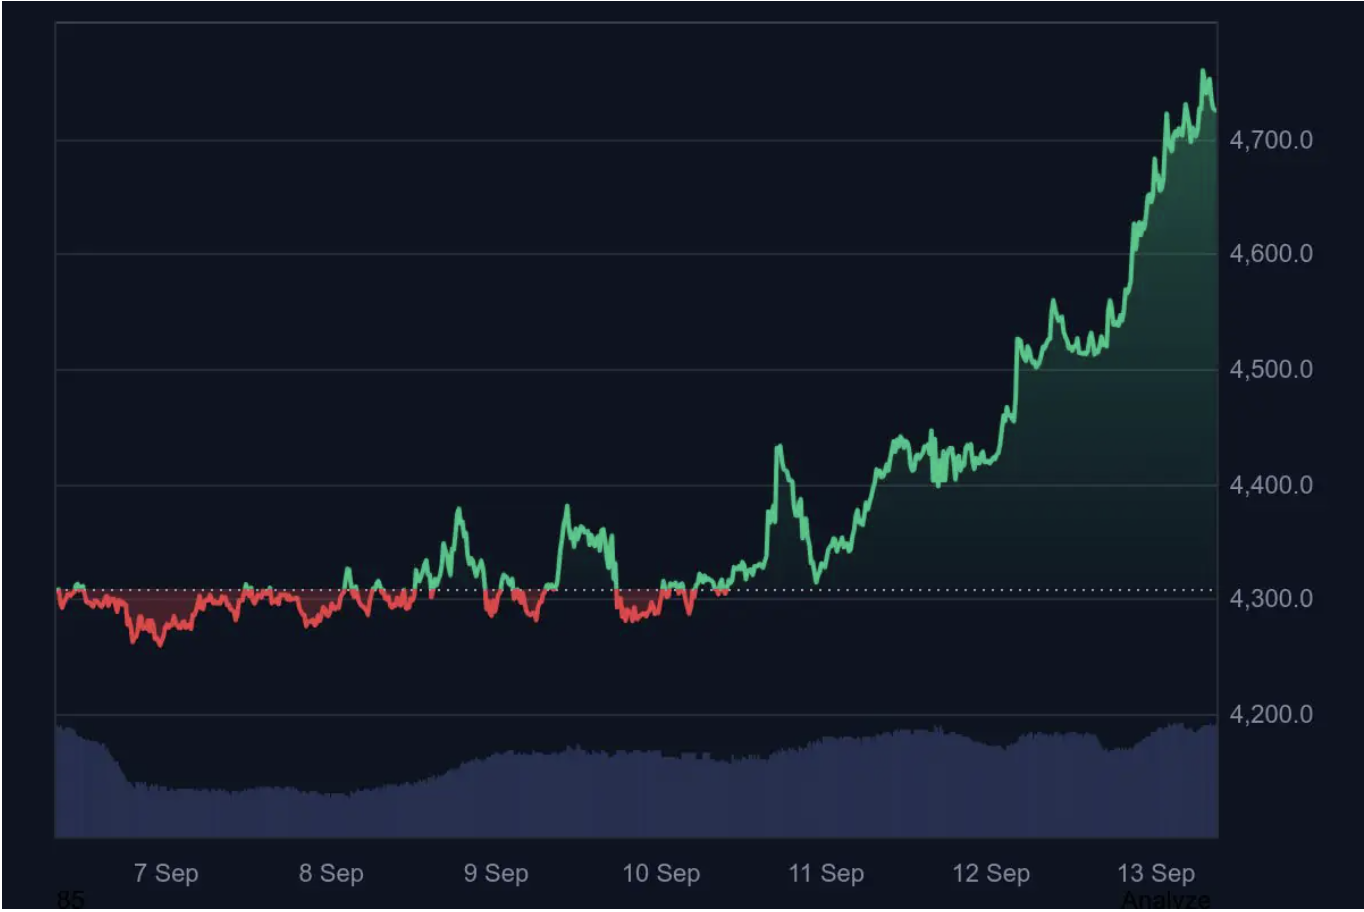The height and width of the screenshot is (912, 1364).
Task: Click the sharp green spike before 11 Sep
Action: click(778, 447)
